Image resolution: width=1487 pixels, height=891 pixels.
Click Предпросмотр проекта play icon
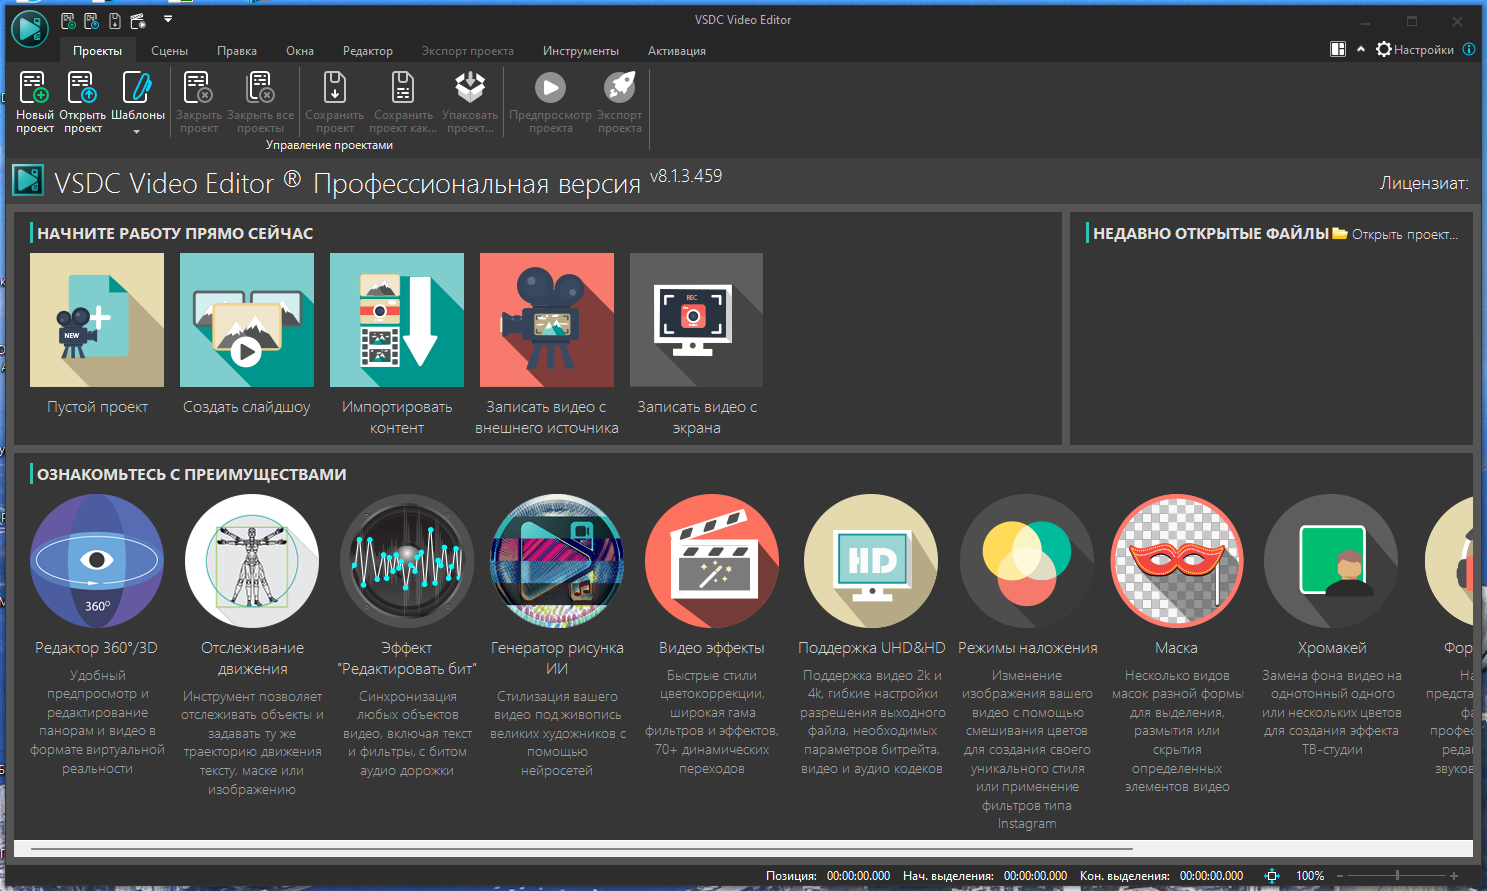pos(550,88)
